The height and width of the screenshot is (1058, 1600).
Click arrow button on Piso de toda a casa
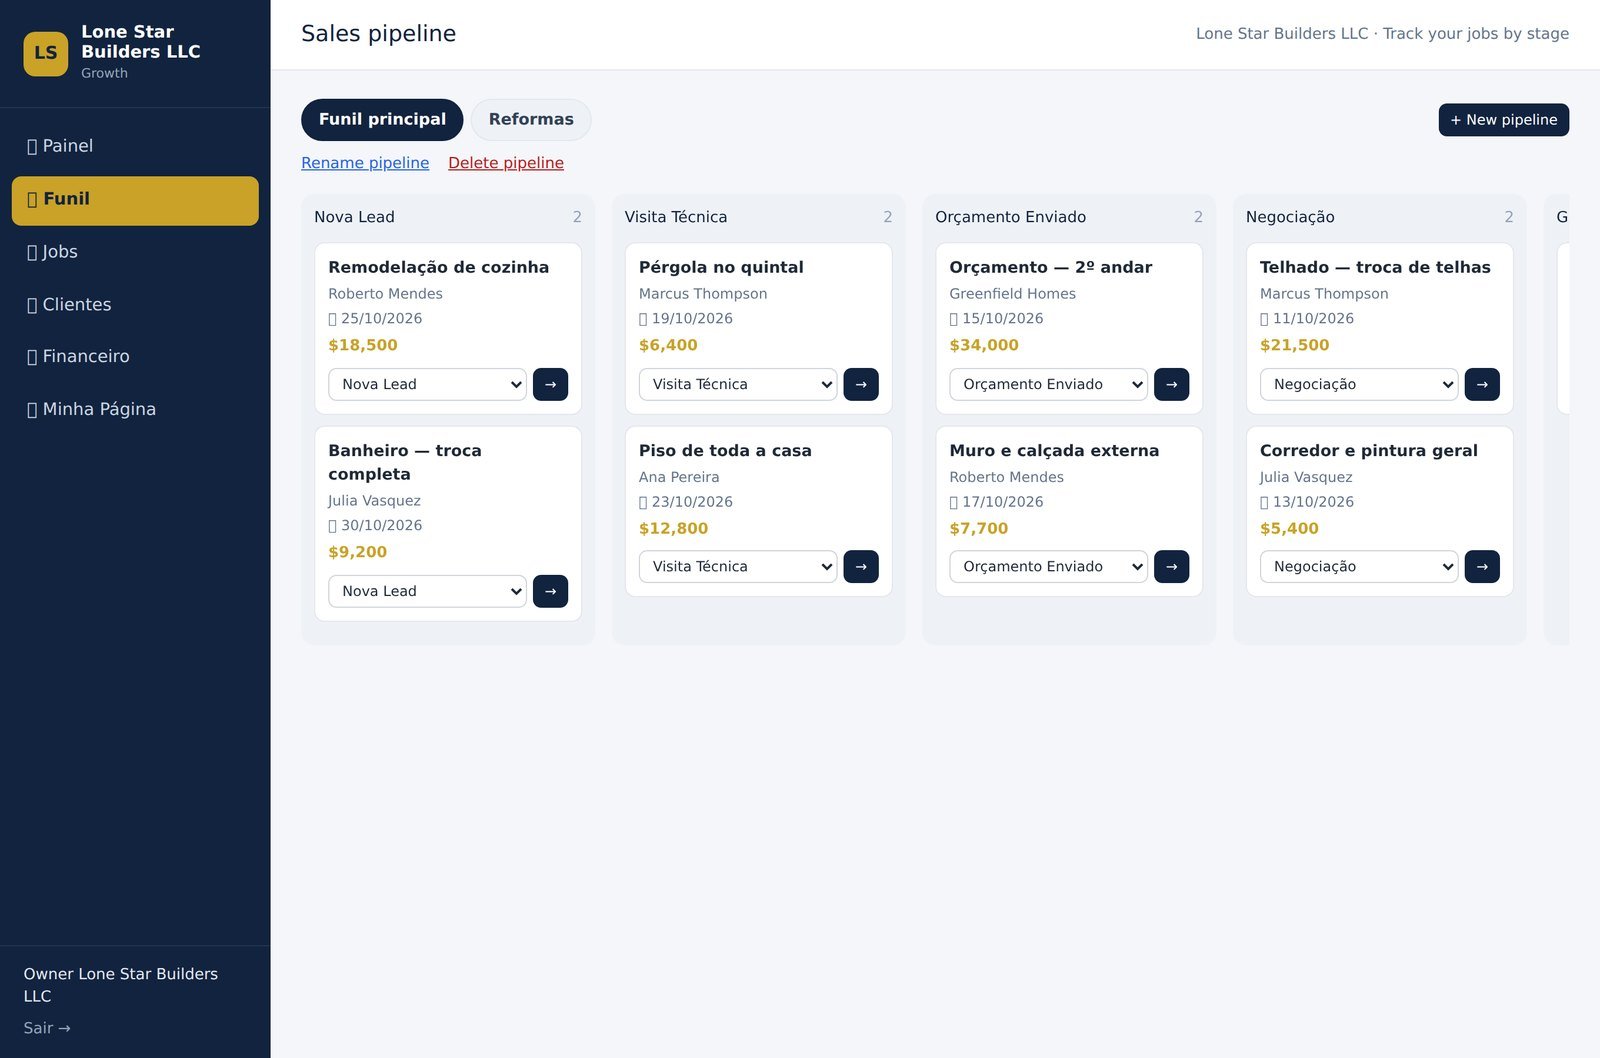coord(861,566)
